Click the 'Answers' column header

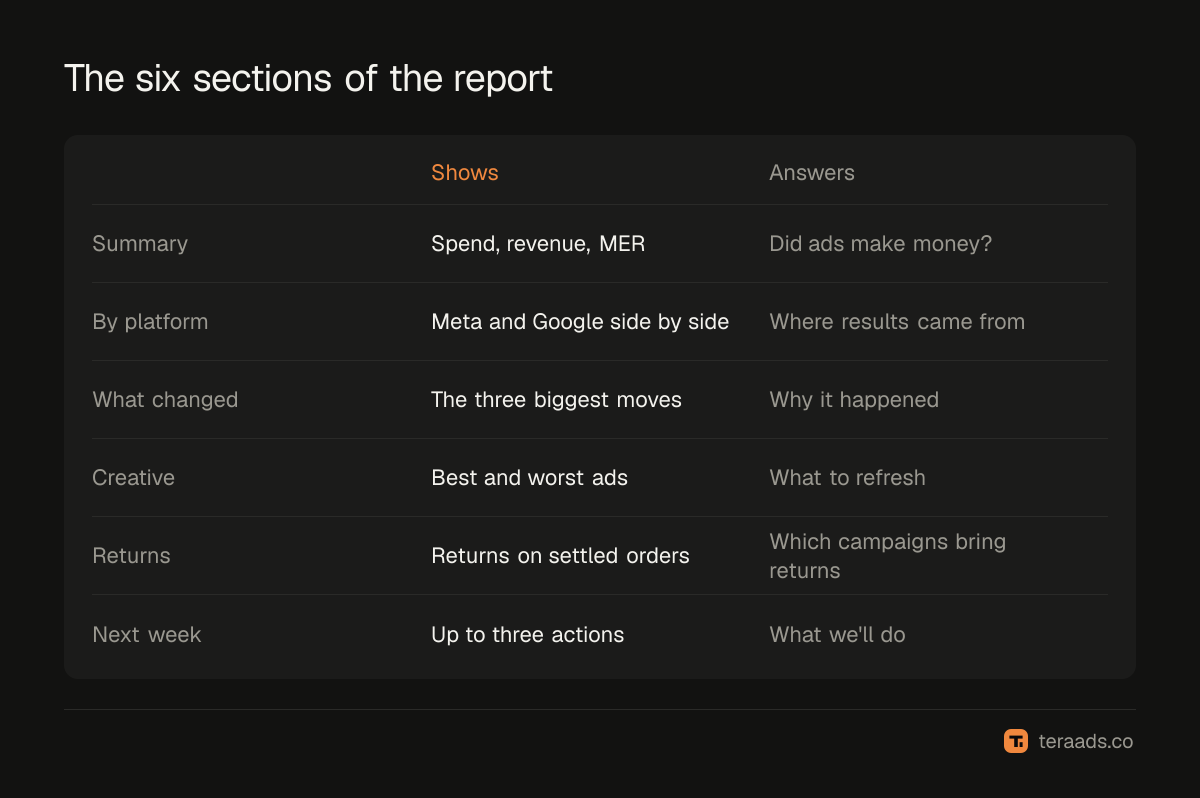click(x=812, y=172)
